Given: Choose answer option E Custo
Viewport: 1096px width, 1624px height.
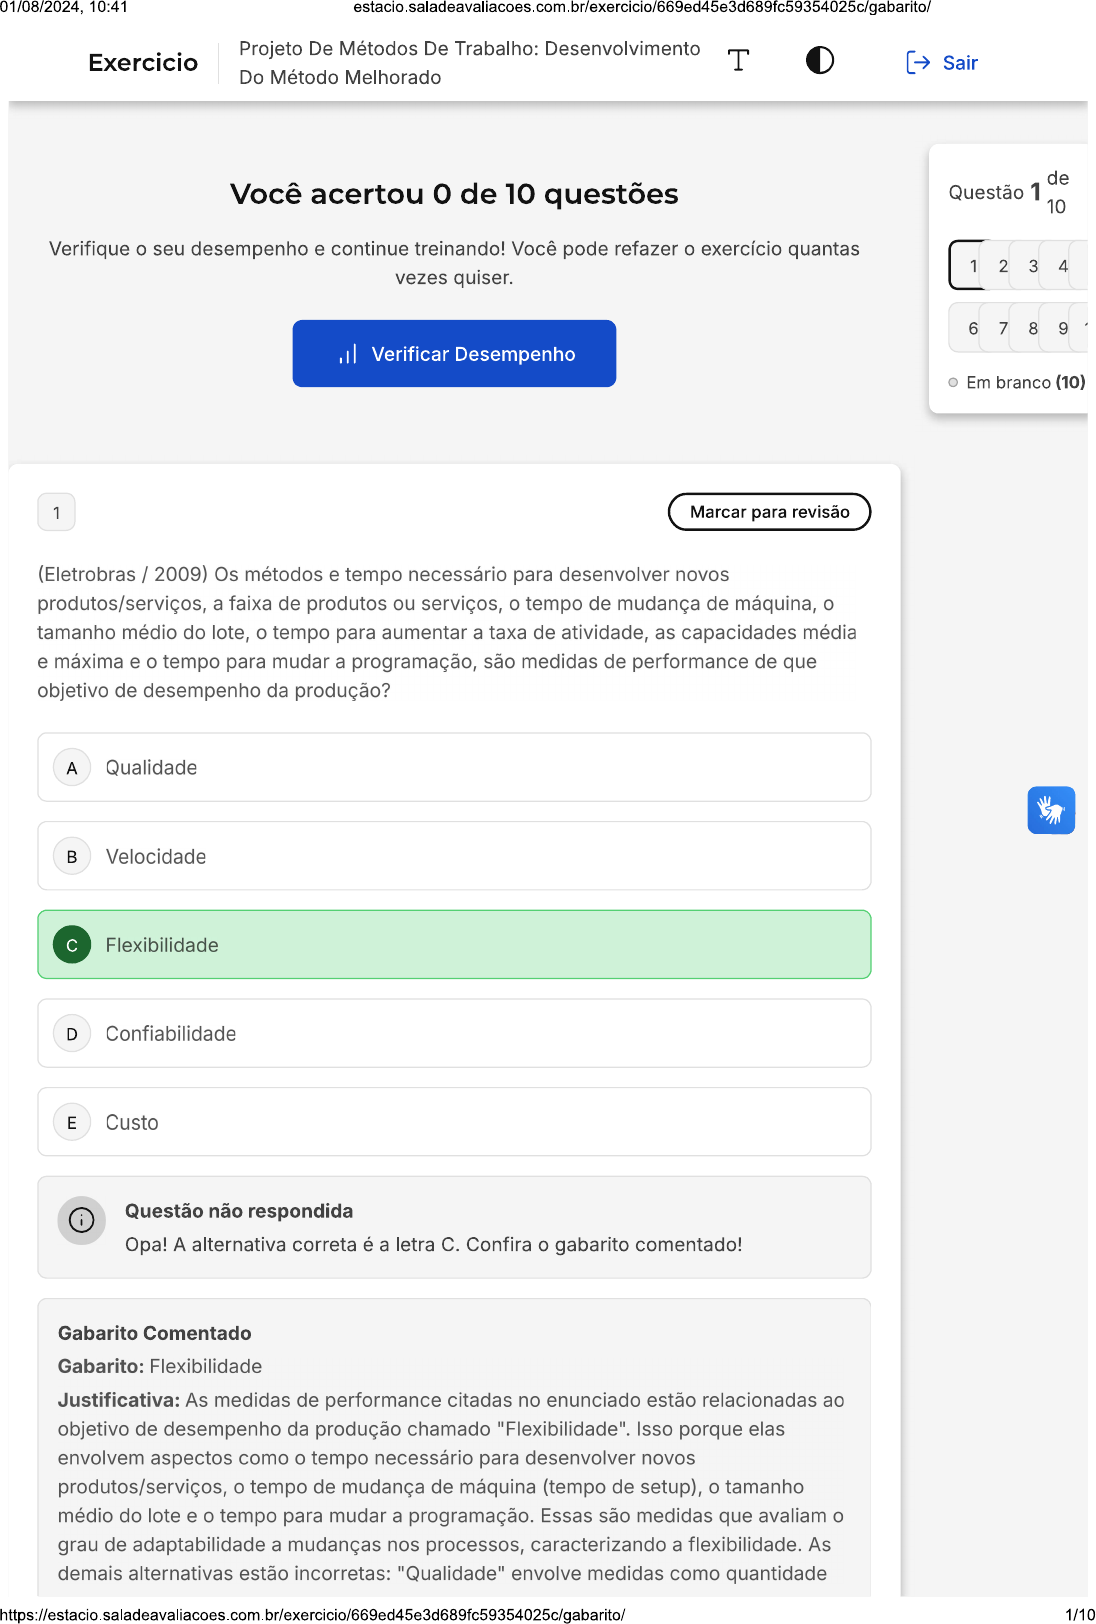Looking at the screenshot, I should click(454, 1122).
